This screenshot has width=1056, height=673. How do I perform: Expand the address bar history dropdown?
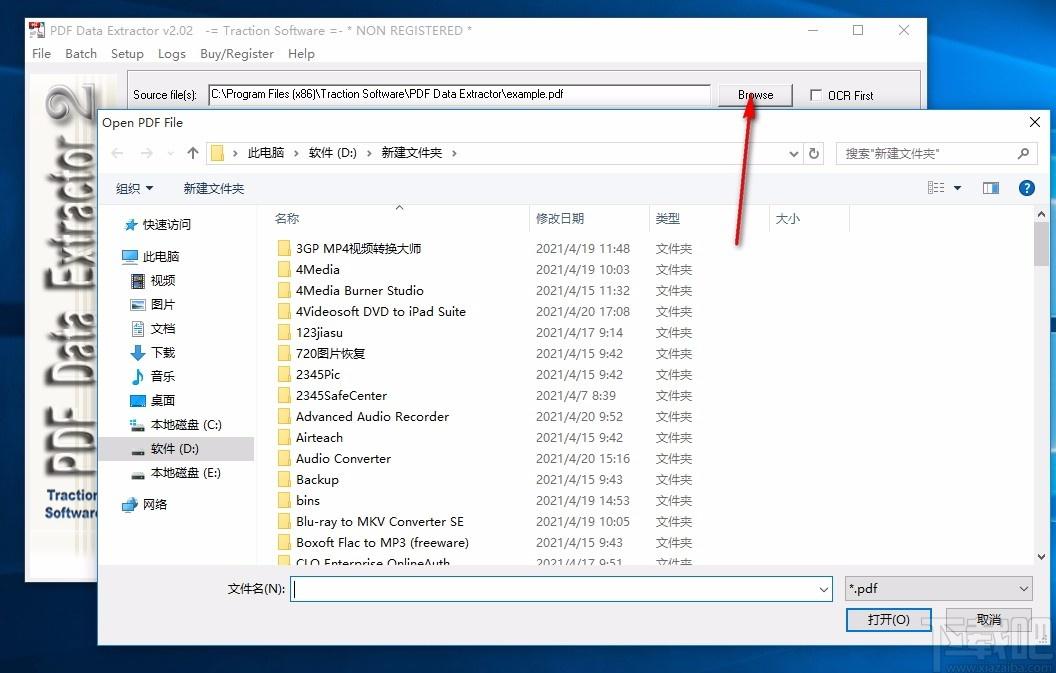pos(793,154)
